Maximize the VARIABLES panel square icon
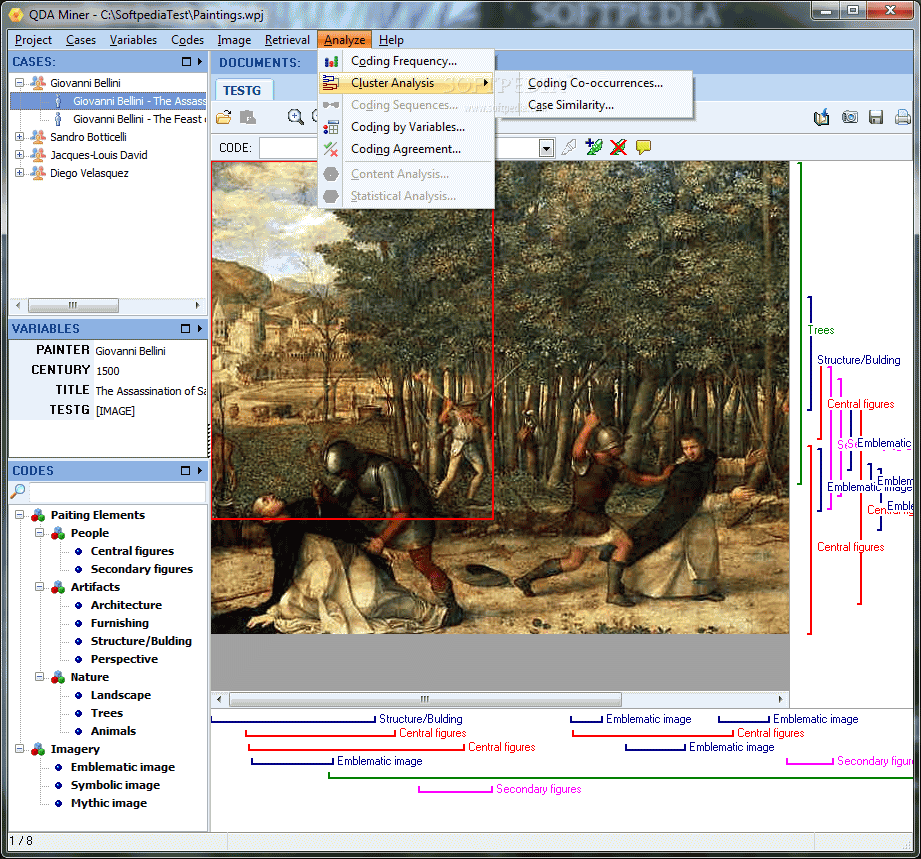The width and height of the screenshot is (921, 859). (186, 328)
